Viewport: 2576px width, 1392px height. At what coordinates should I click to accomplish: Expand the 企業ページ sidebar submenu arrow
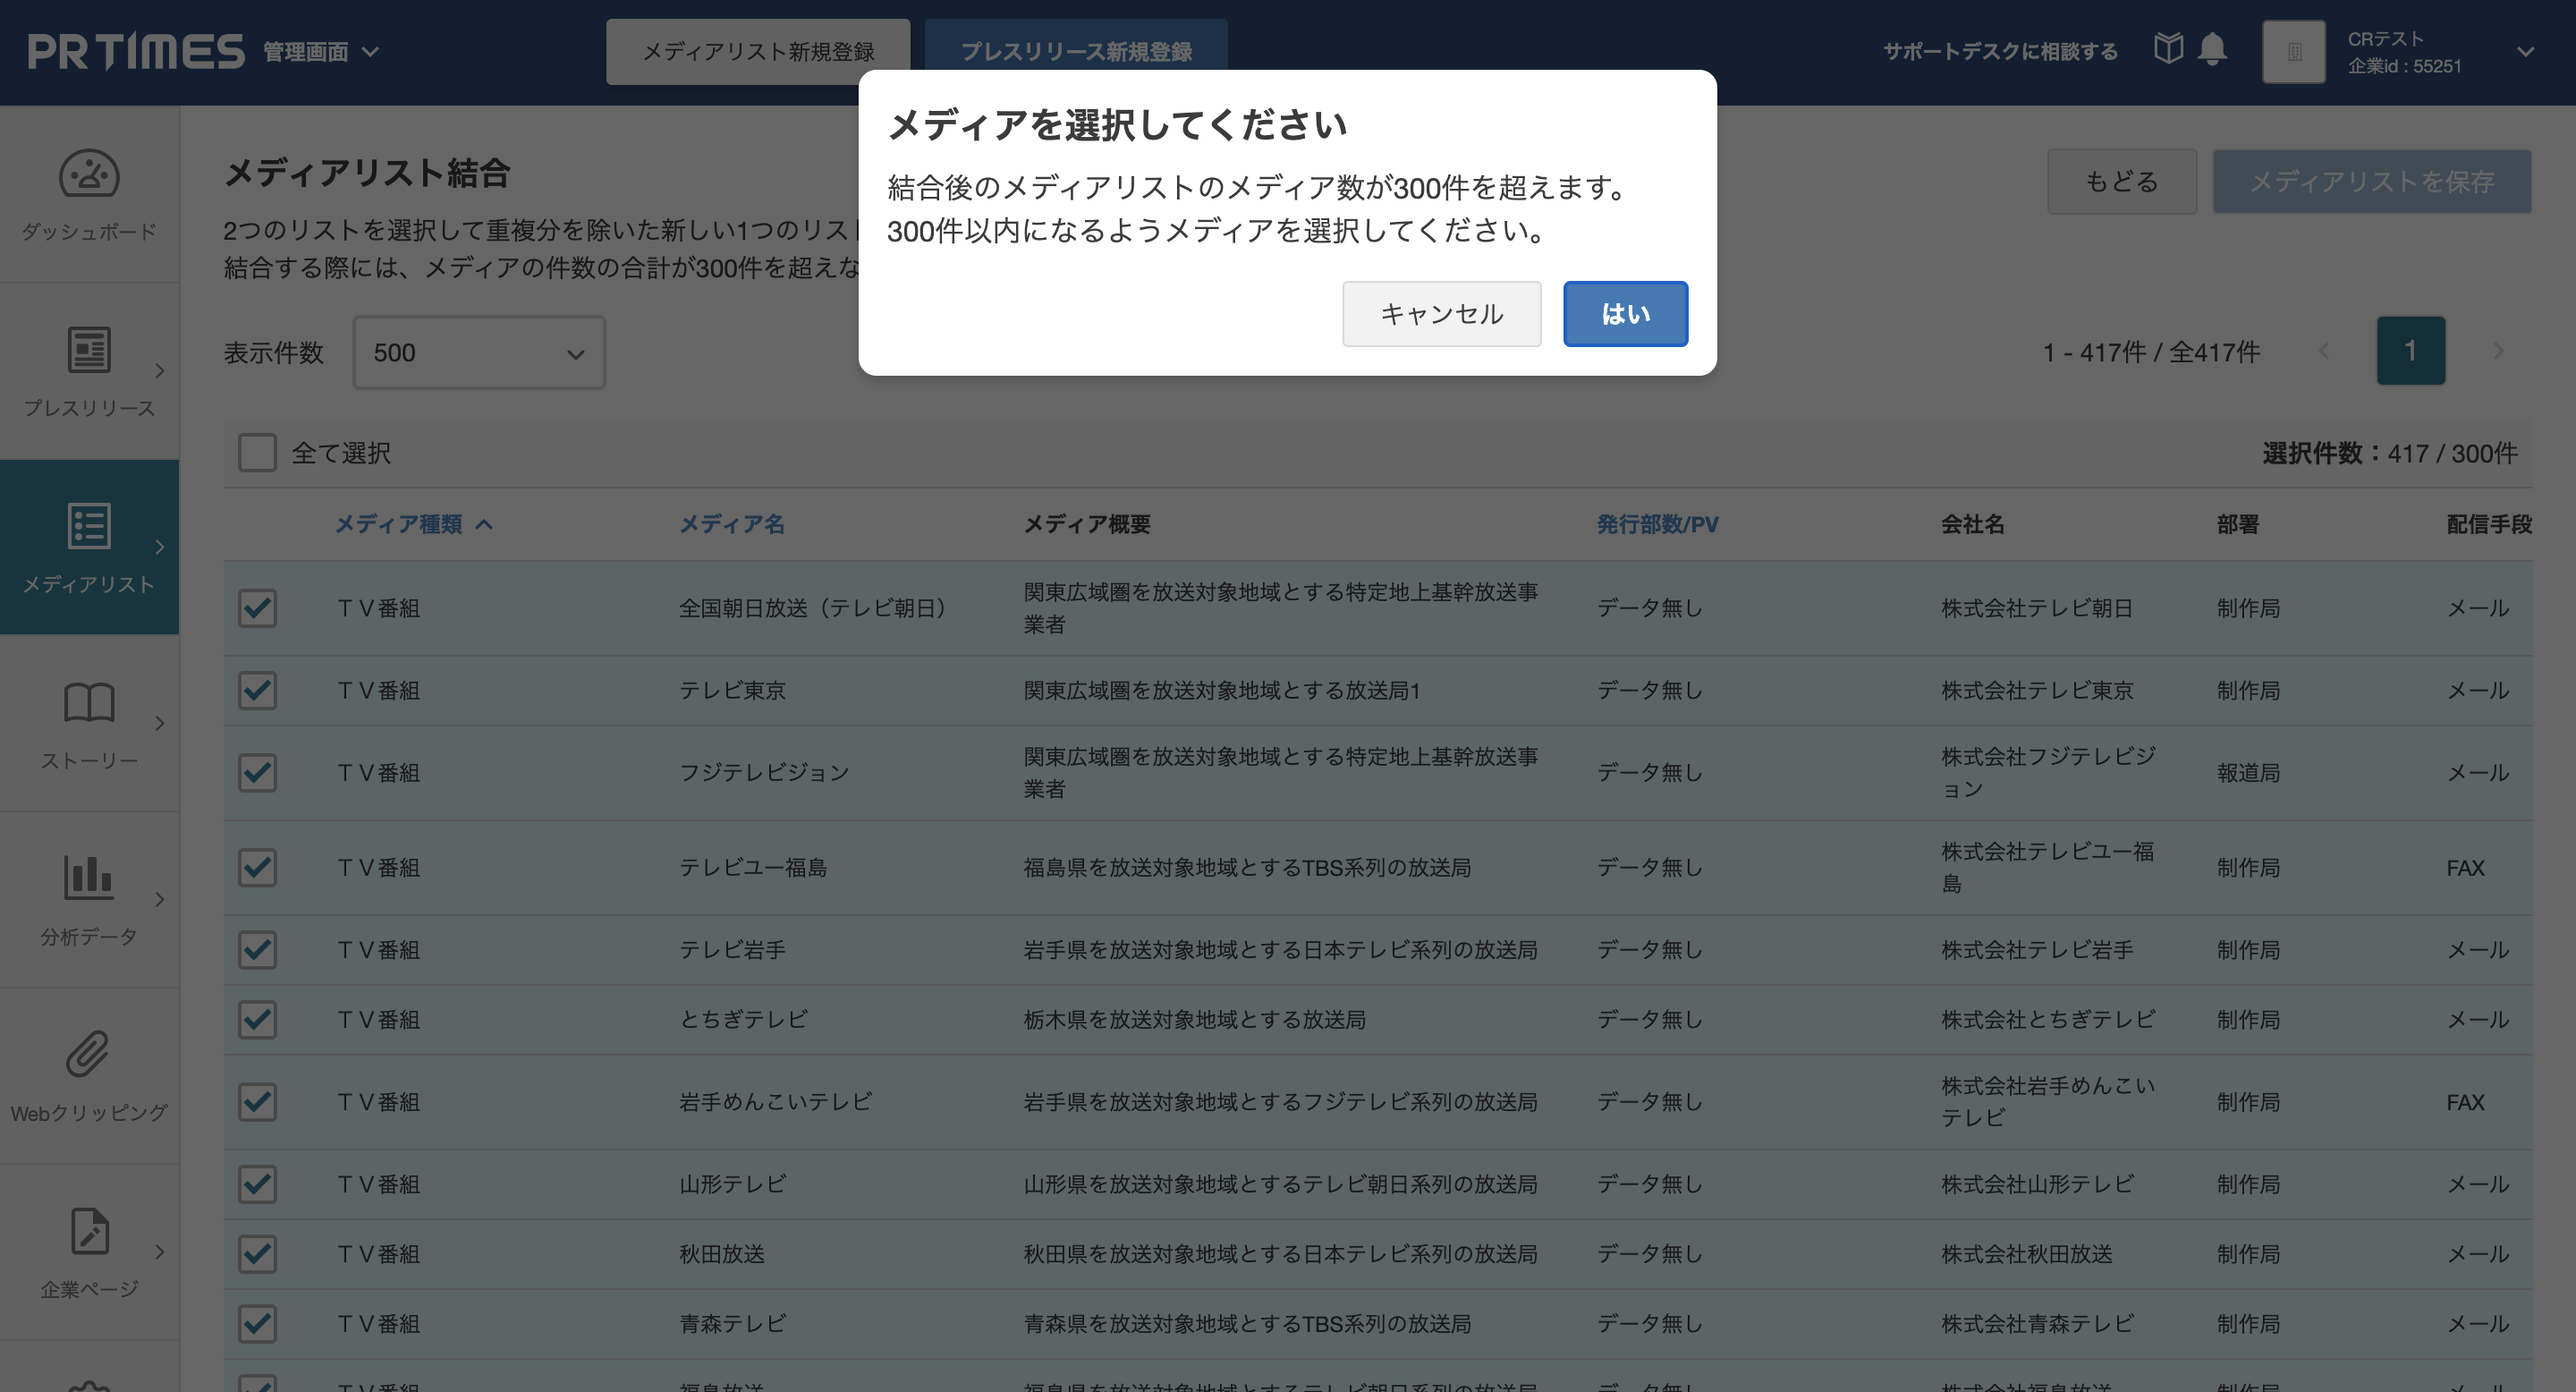tap(159, 1251)
